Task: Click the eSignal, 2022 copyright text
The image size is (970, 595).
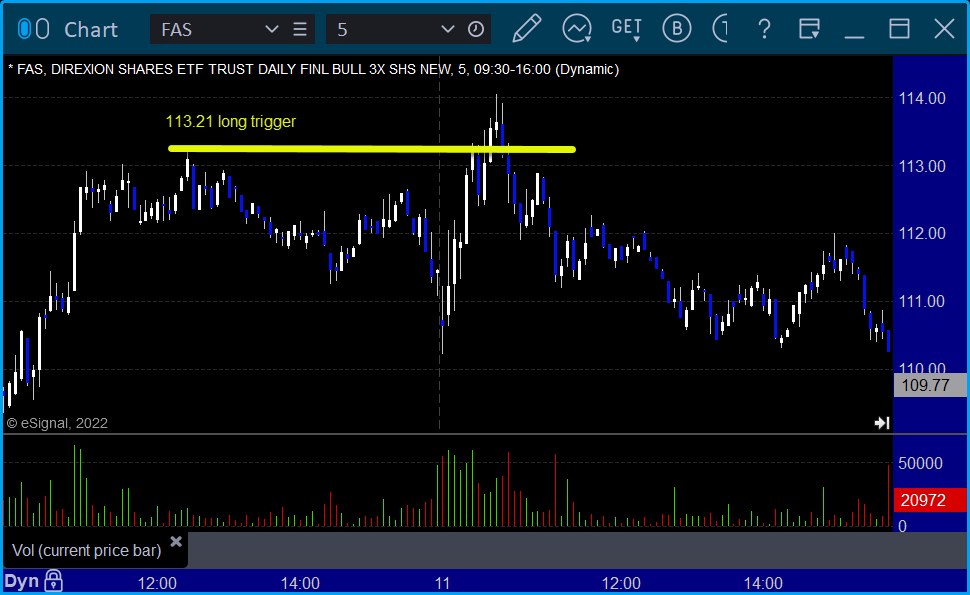Action: click(57, 423)
